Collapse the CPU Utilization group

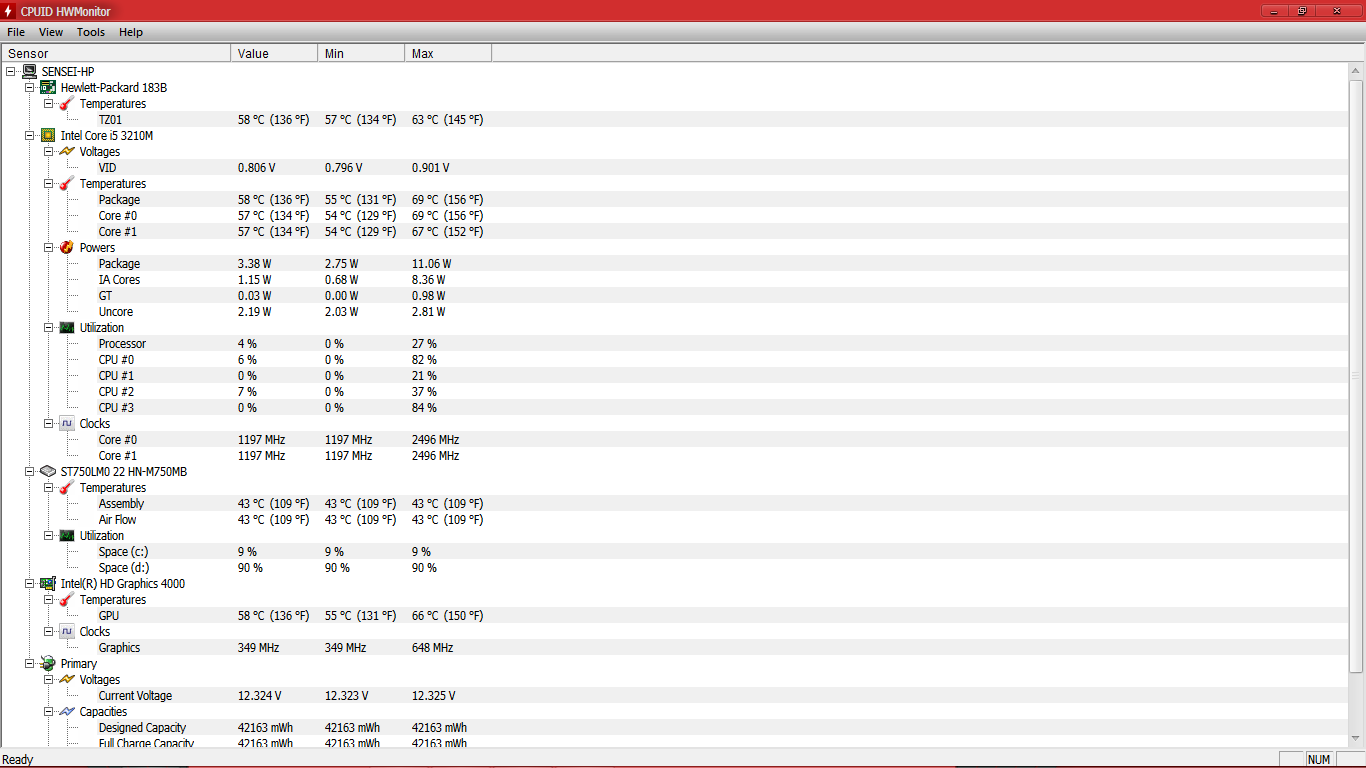click(49, 328)
